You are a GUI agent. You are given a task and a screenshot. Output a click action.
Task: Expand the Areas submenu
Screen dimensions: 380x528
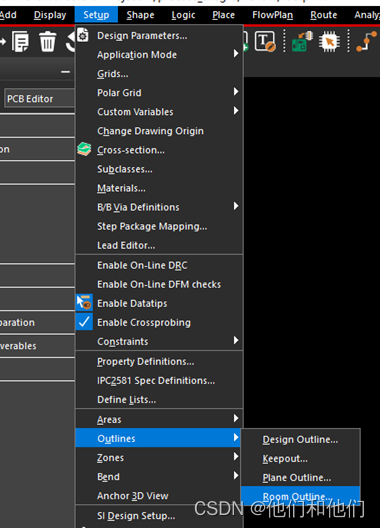[x=159, y=420]
